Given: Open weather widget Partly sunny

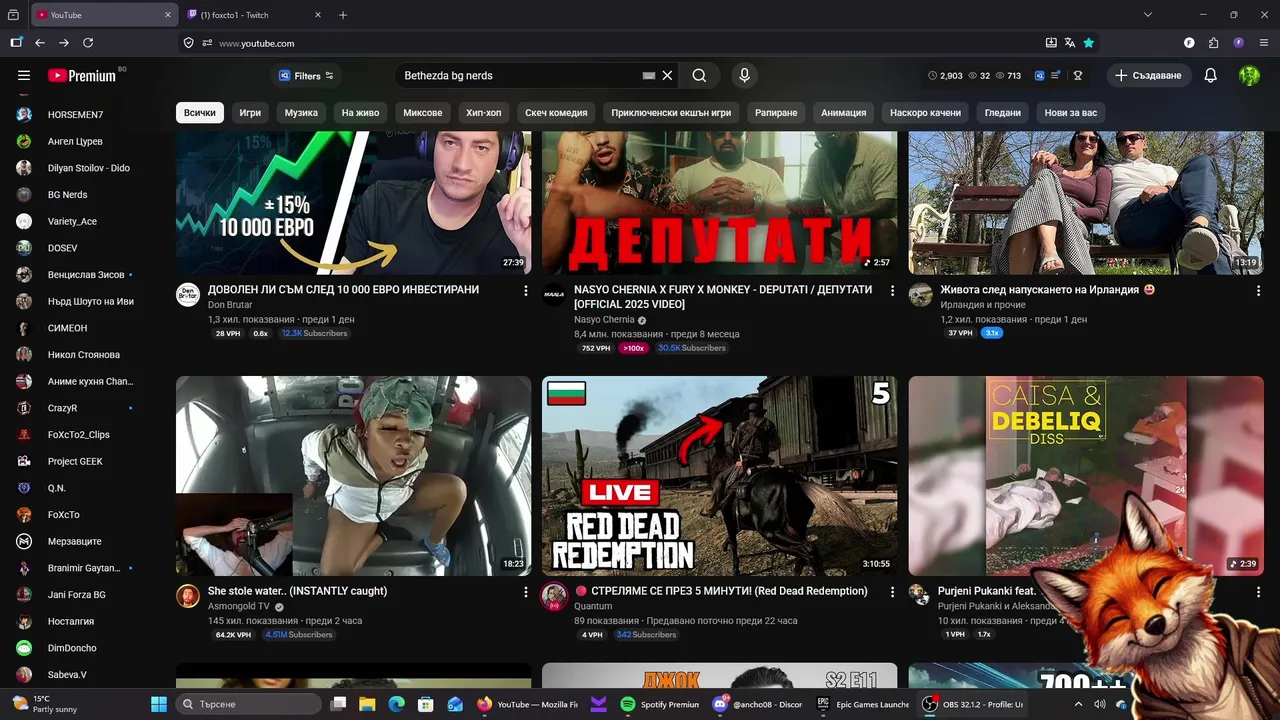Looking at the screenshot, I should [44, 704].
